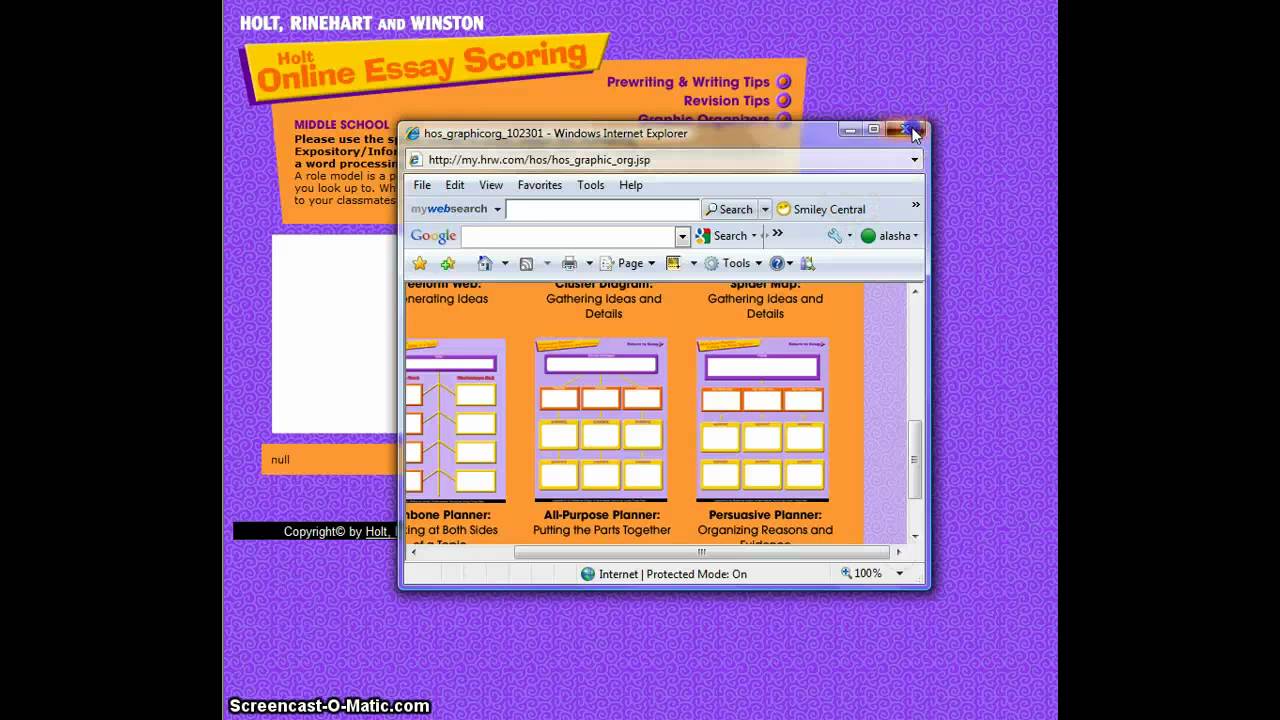Open the Favorites menu
This screenshot has width=1280, height=720.
pos(540,185)
